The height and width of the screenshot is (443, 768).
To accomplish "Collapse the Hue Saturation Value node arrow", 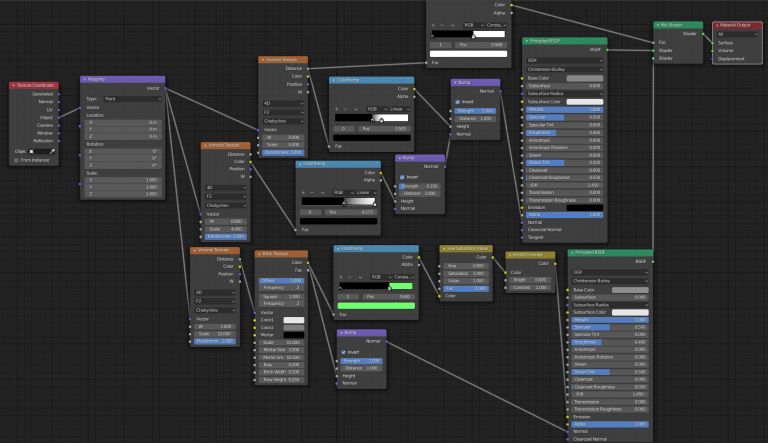I will coord(444,248).
